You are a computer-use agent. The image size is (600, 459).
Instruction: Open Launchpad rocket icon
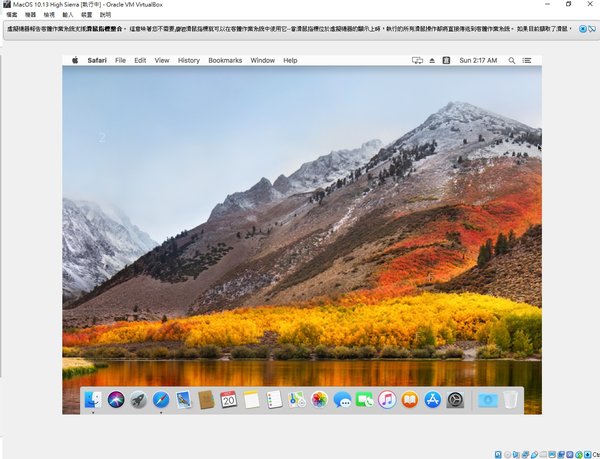[138, 400]
